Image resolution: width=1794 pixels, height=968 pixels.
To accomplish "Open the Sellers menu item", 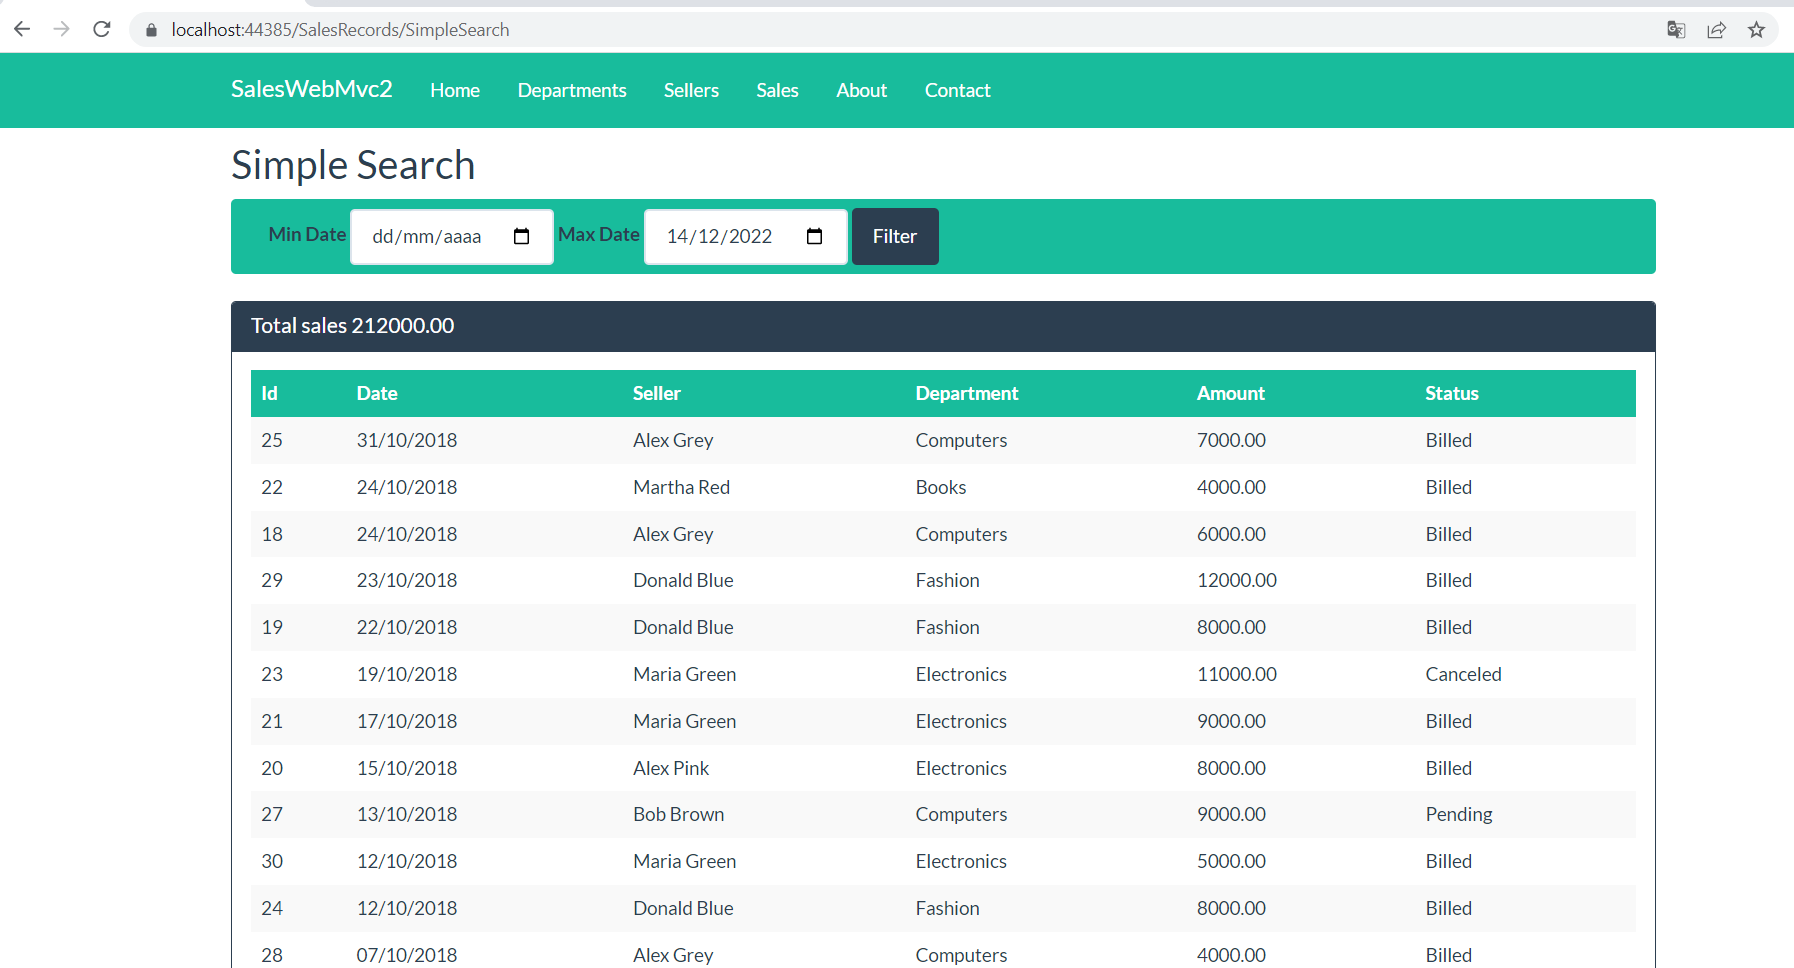I will (x=691, y=90).
